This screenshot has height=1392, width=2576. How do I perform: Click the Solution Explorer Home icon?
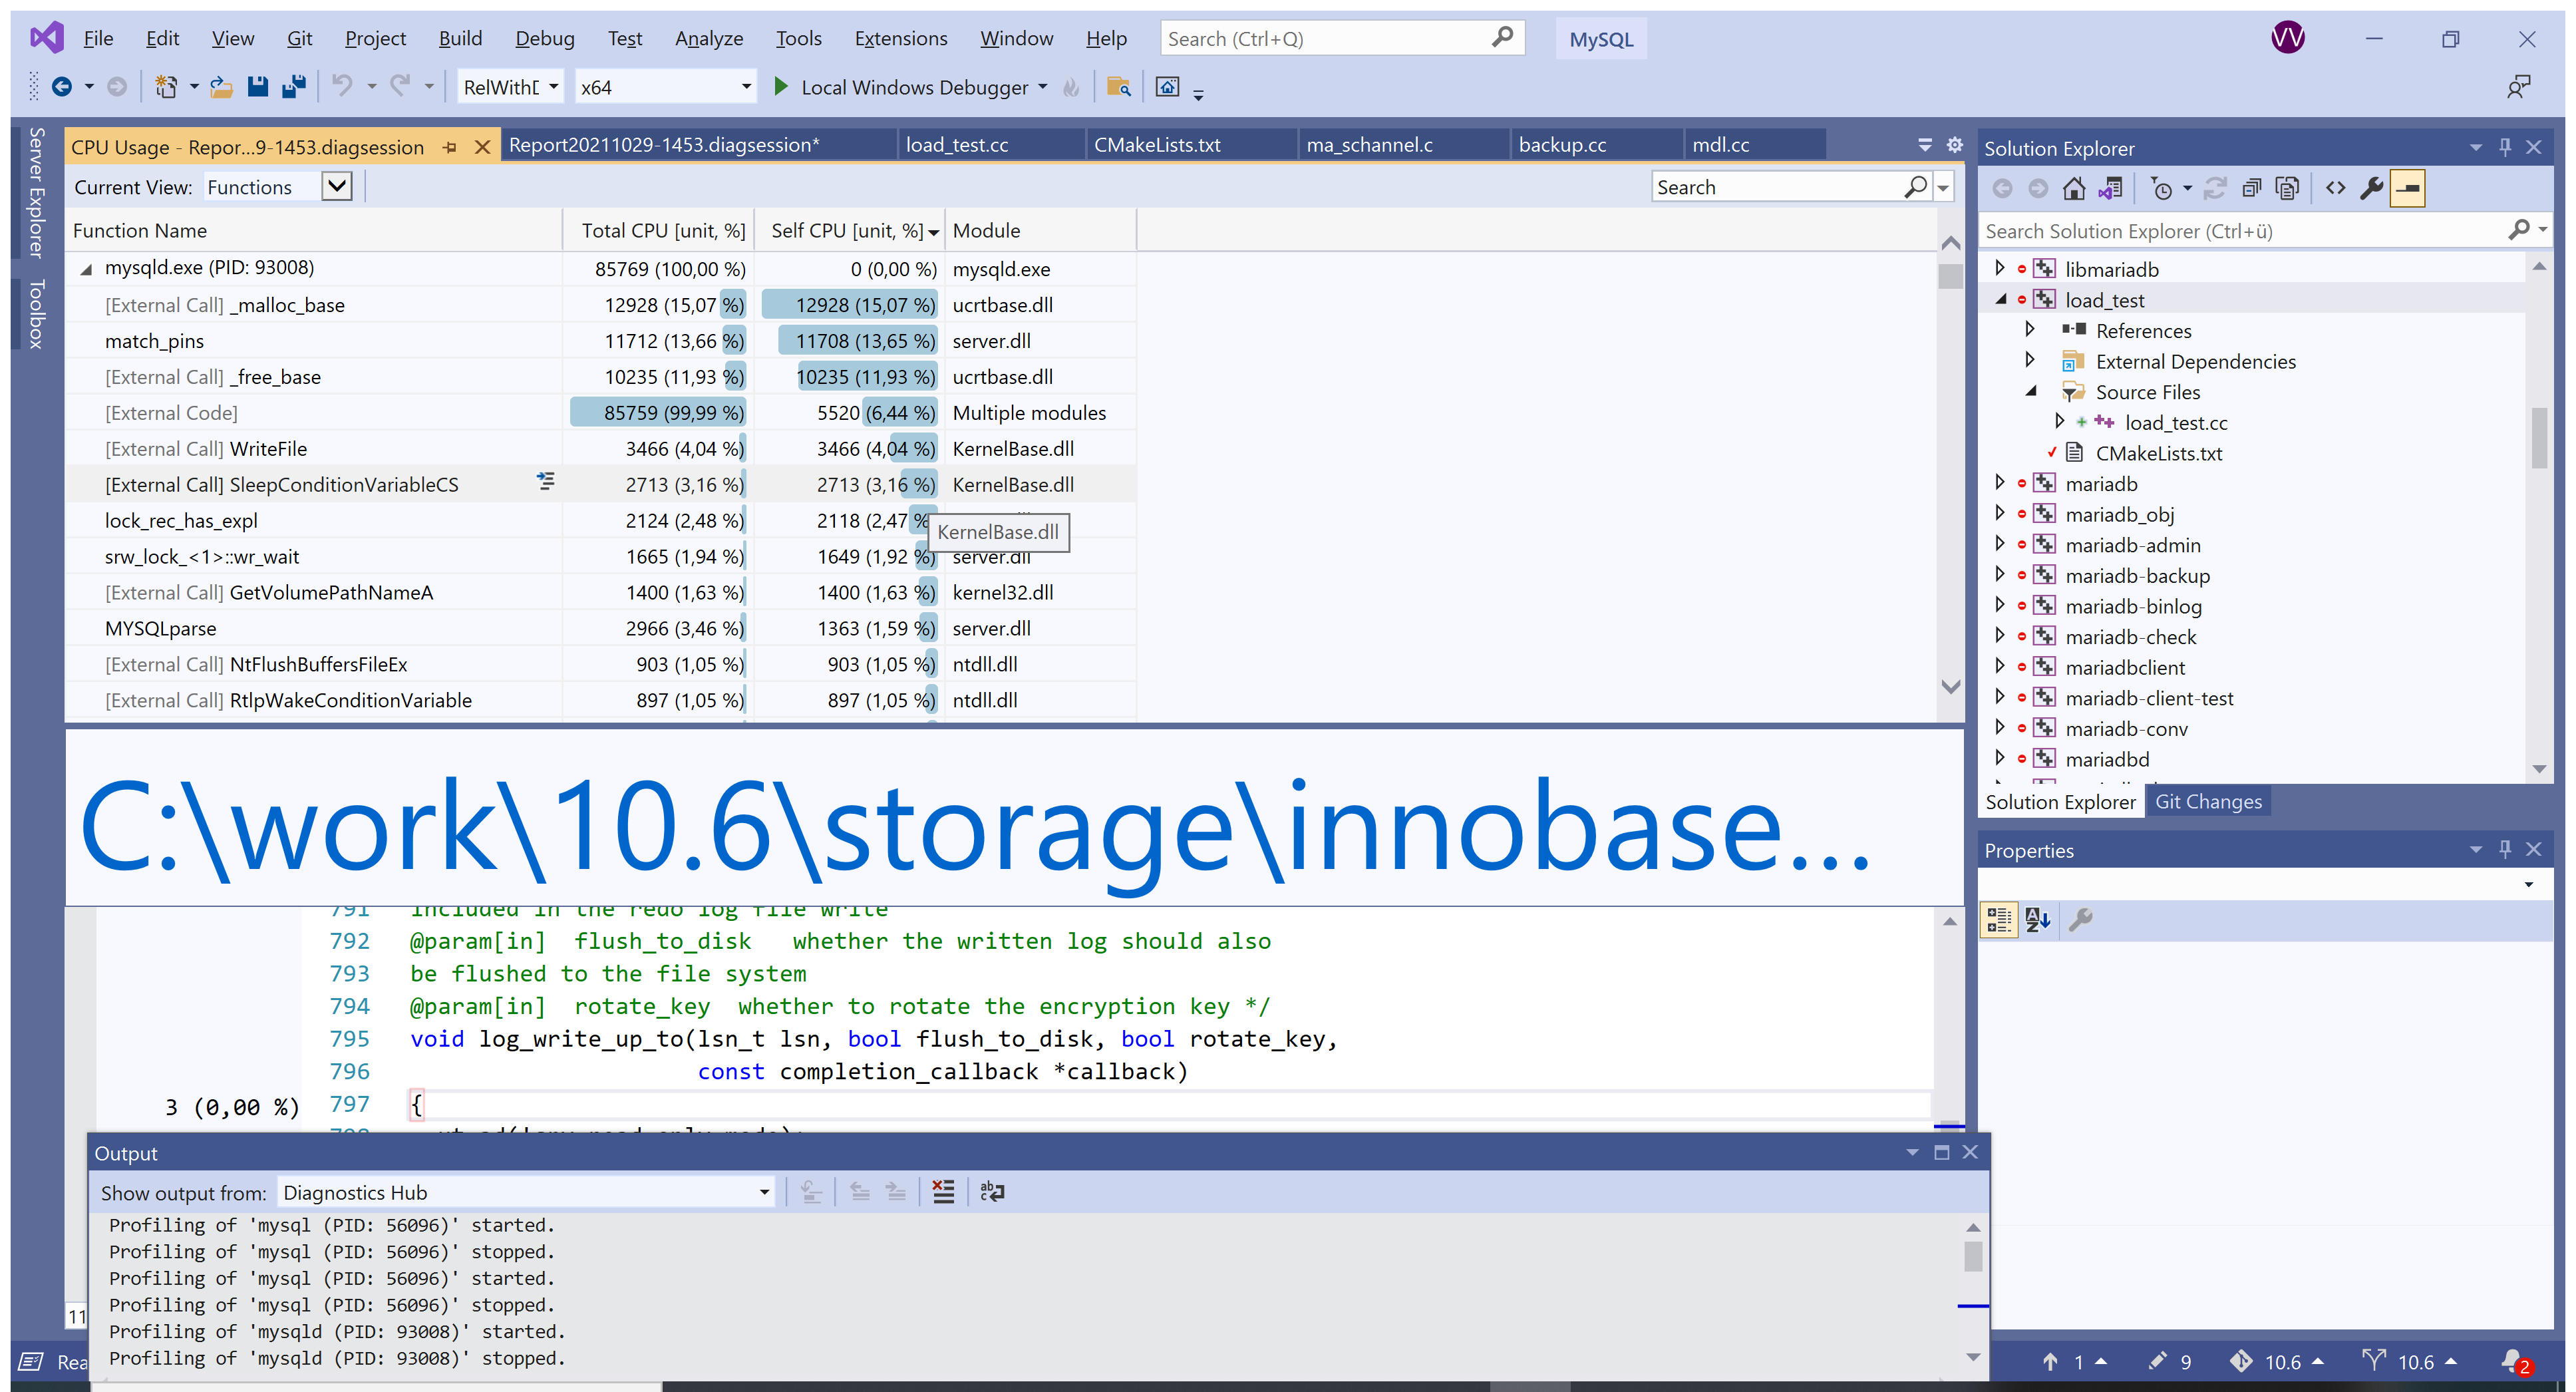click(2074, 188)
